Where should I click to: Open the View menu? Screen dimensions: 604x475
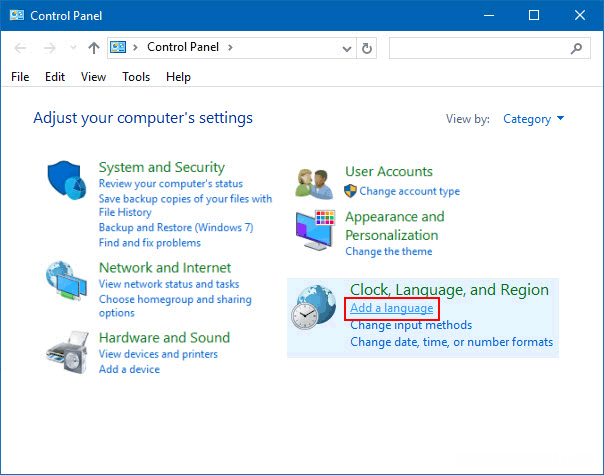click(93, 77)
